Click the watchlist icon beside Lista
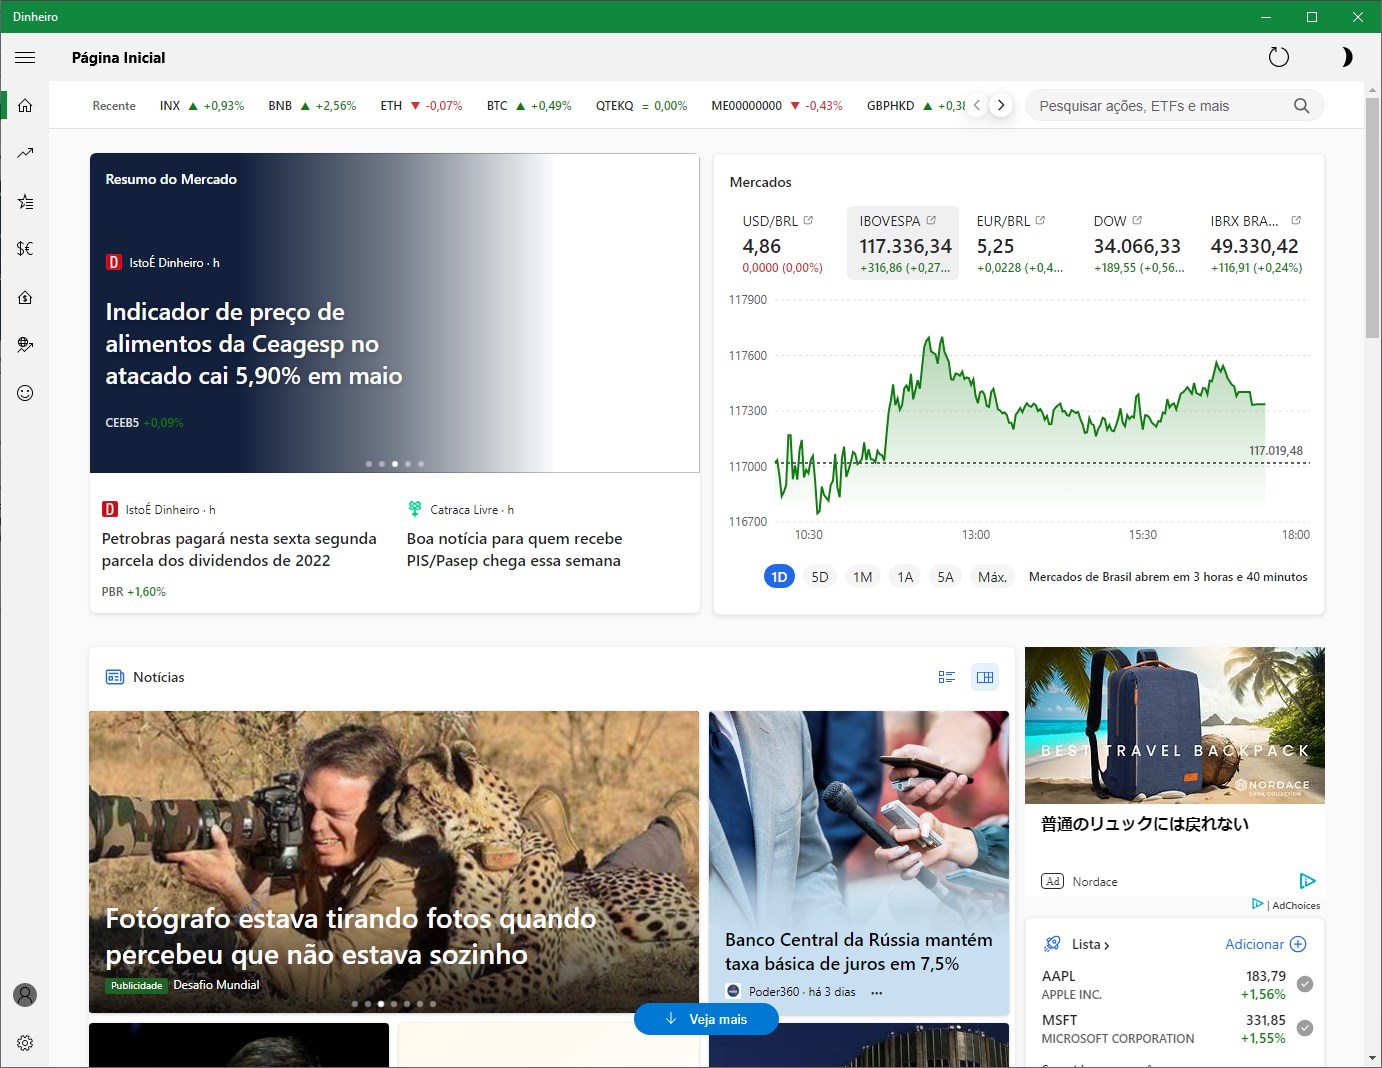 point(1052,944)
